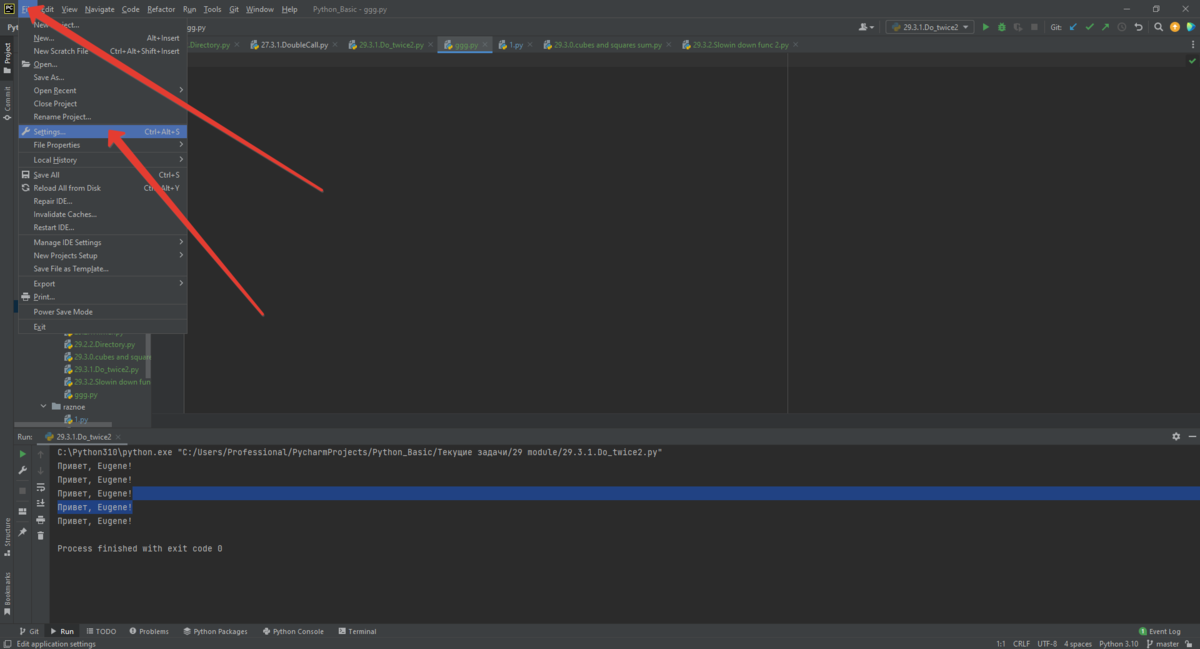Choose Save All in the File menu
Image resolution: width=1200 pixels, height=649 pixels.
pos(102,175)
